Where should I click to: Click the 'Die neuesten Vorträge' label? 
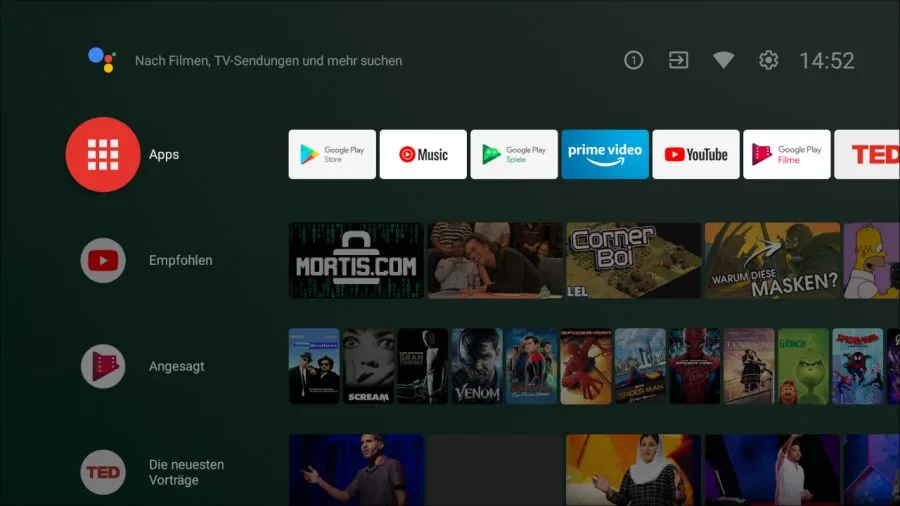coord(187,472)
